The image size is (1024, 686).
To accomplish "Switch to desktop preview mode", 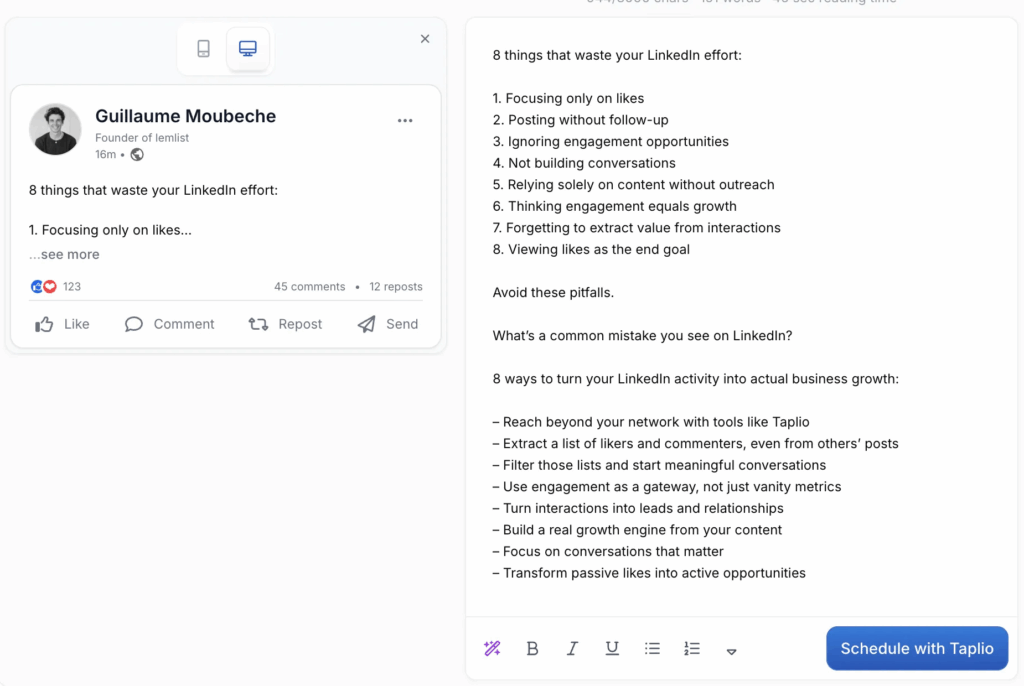I will point(248,49).
